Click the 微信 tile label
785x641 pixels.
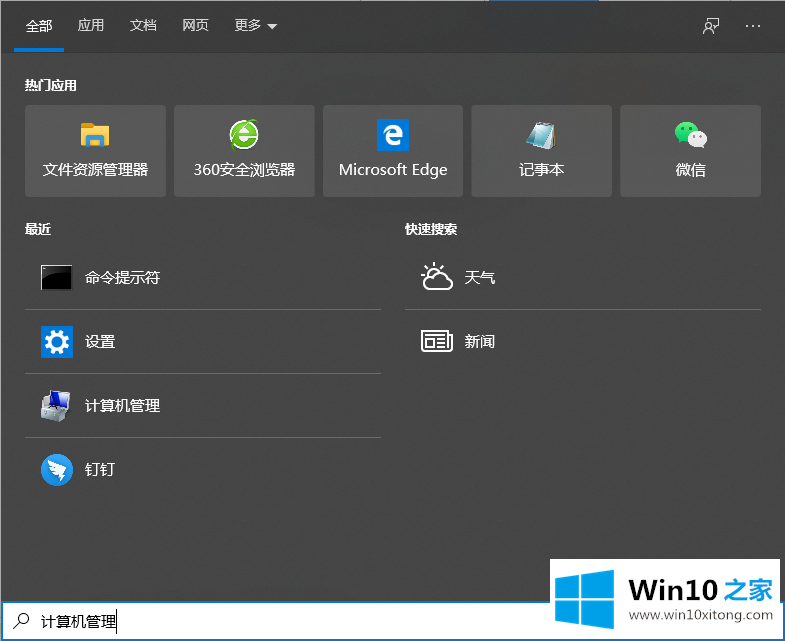pos(690,170)
